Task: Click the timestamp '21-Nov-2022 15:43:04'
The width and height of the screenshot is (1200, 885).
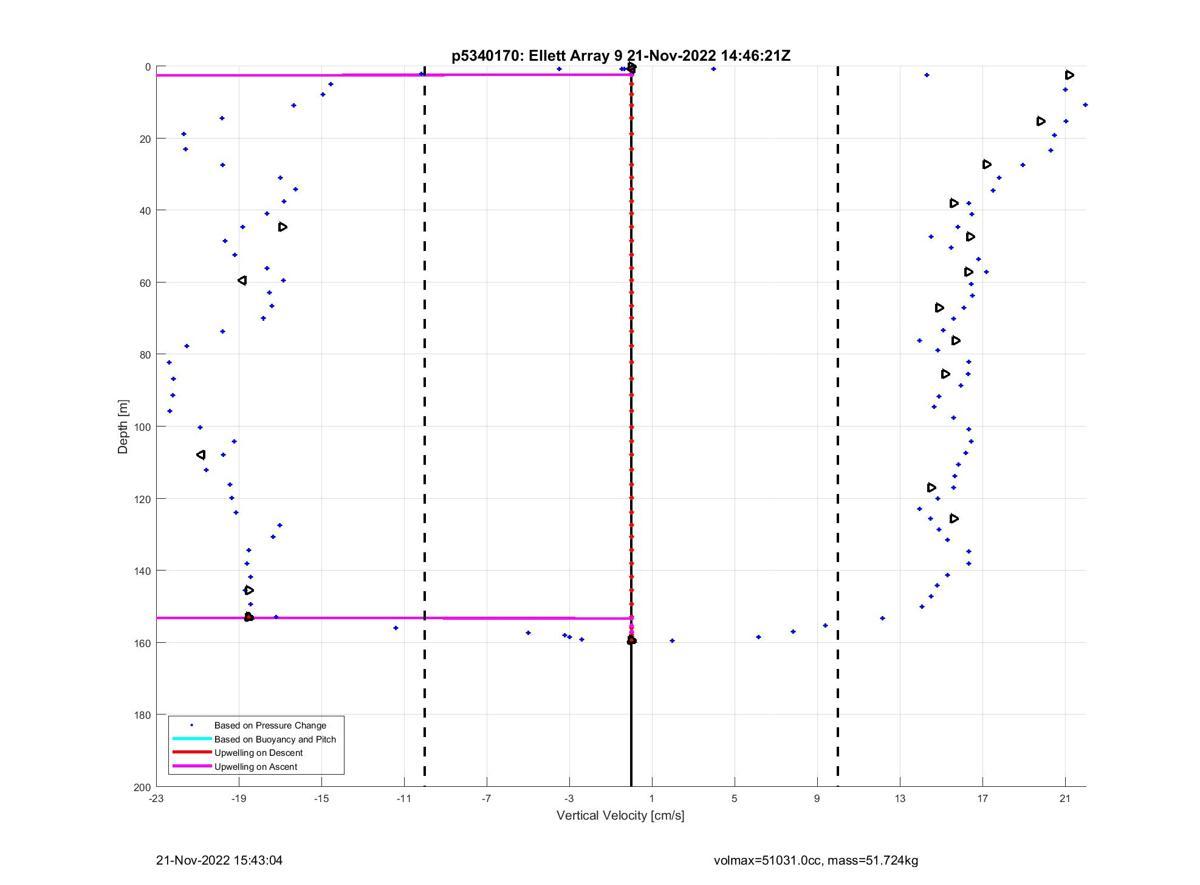Action: (219, 860)
